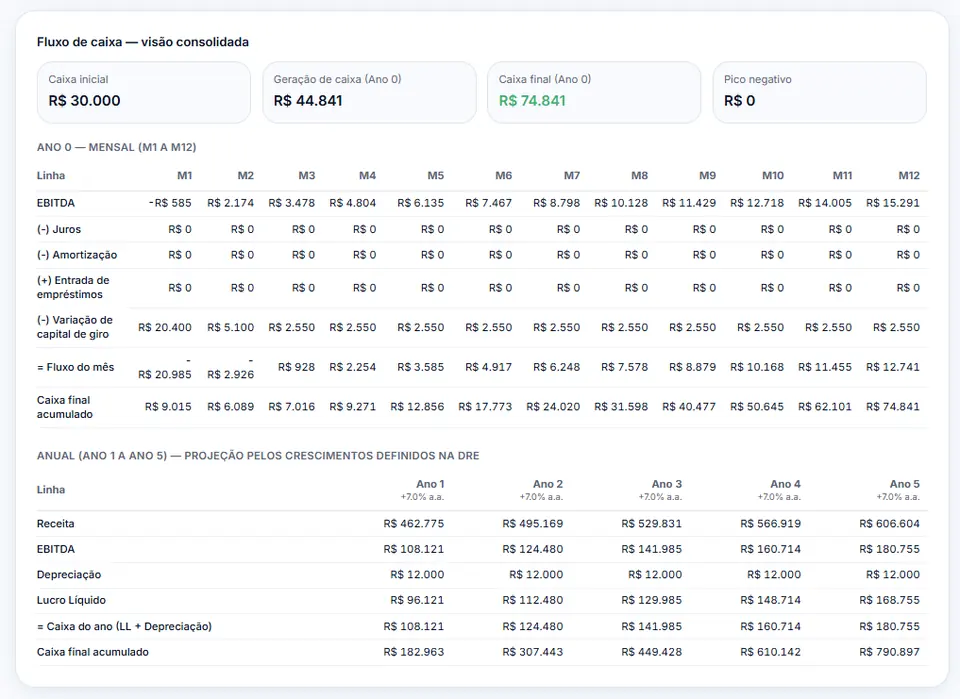This screenshot has width=960, height=699.
Task: Click the EBITDA M8 value R$ 10.128
Action: [621, 203]
